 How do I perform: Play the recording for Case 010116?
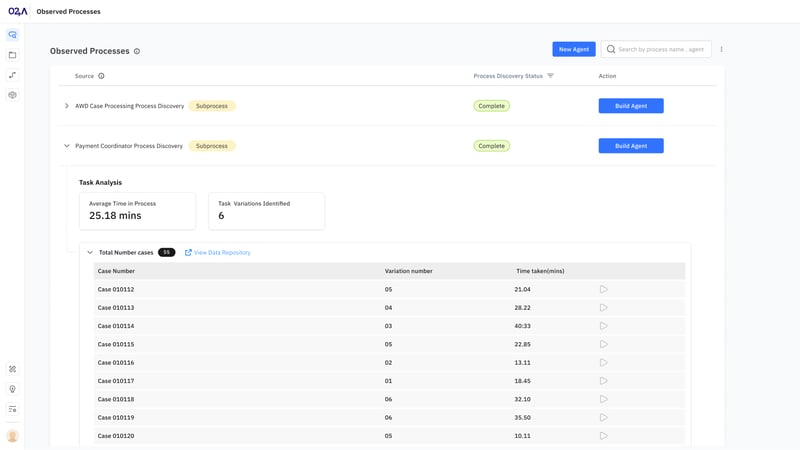point(604,363)
